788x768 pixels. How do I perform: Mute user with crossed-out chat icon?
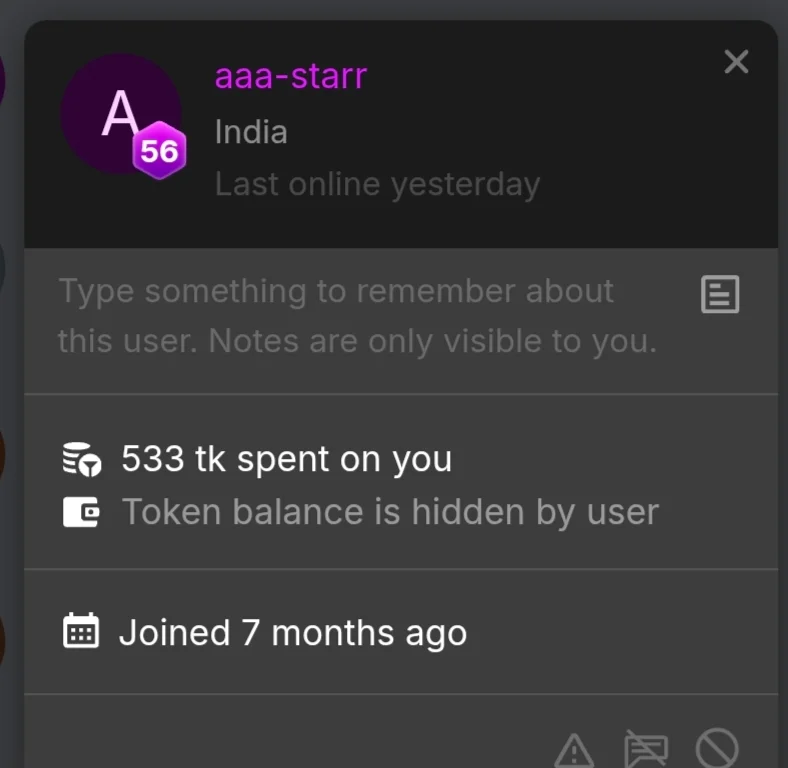646,749
